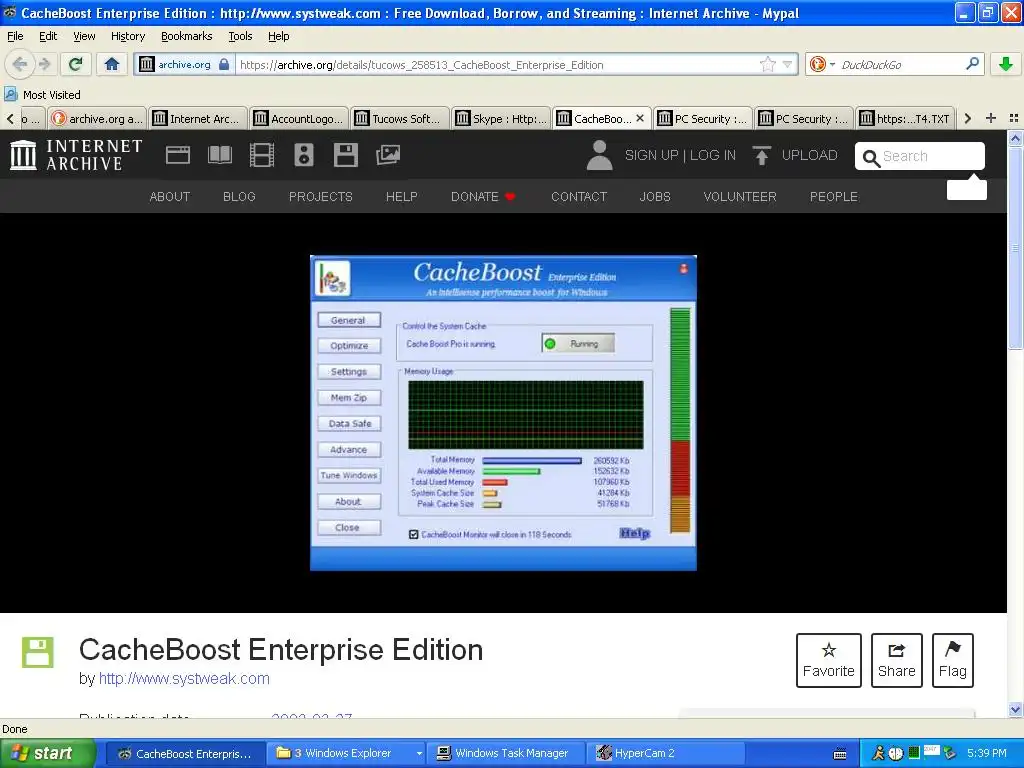The image size is (1024, 768).
Task: Open the Texts book icon
Action: coord(219,155)
